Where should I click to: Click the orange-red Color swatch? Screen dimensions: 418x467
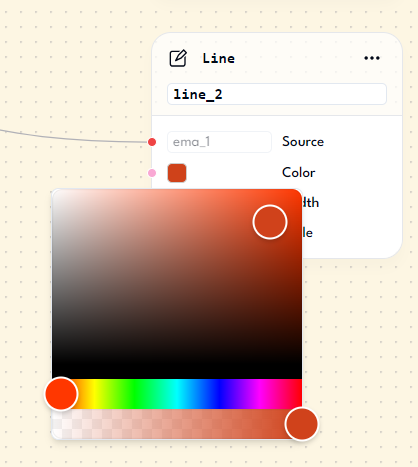coord(177,173)
